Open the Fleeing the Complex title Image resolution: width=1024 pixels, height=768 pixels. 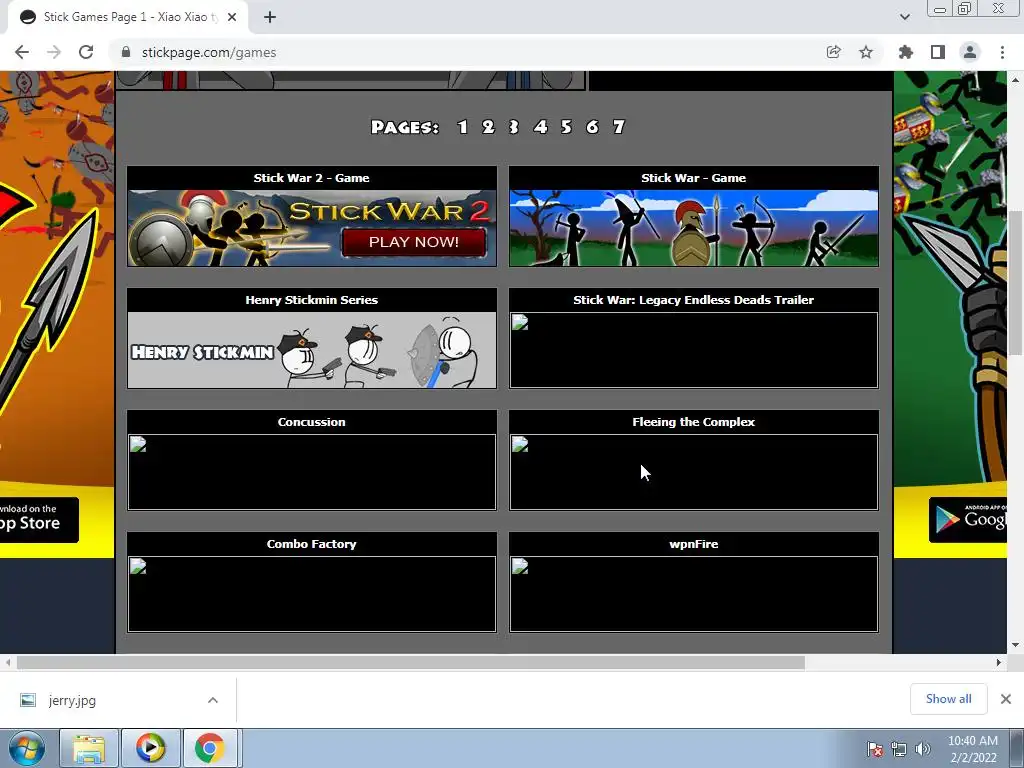point(694,422)
